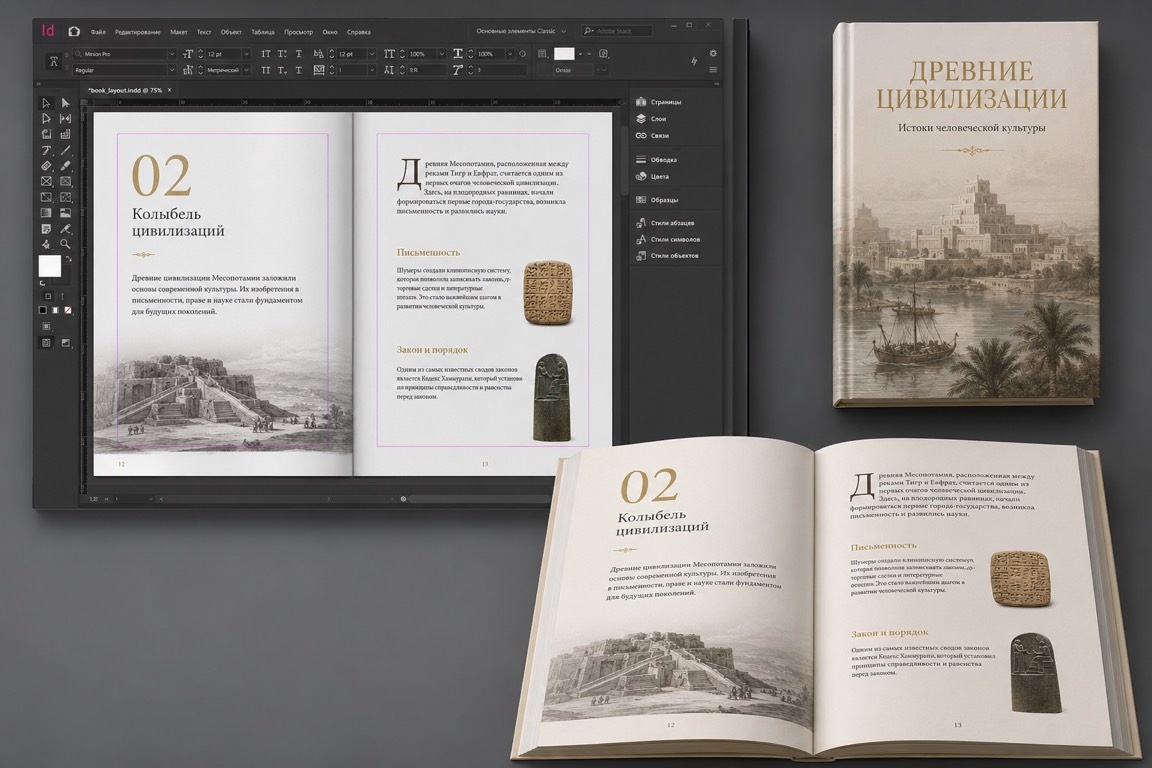The width and height of the screenshot is (1152, 768).
Task: Select the Line tool
Action: 65,150
